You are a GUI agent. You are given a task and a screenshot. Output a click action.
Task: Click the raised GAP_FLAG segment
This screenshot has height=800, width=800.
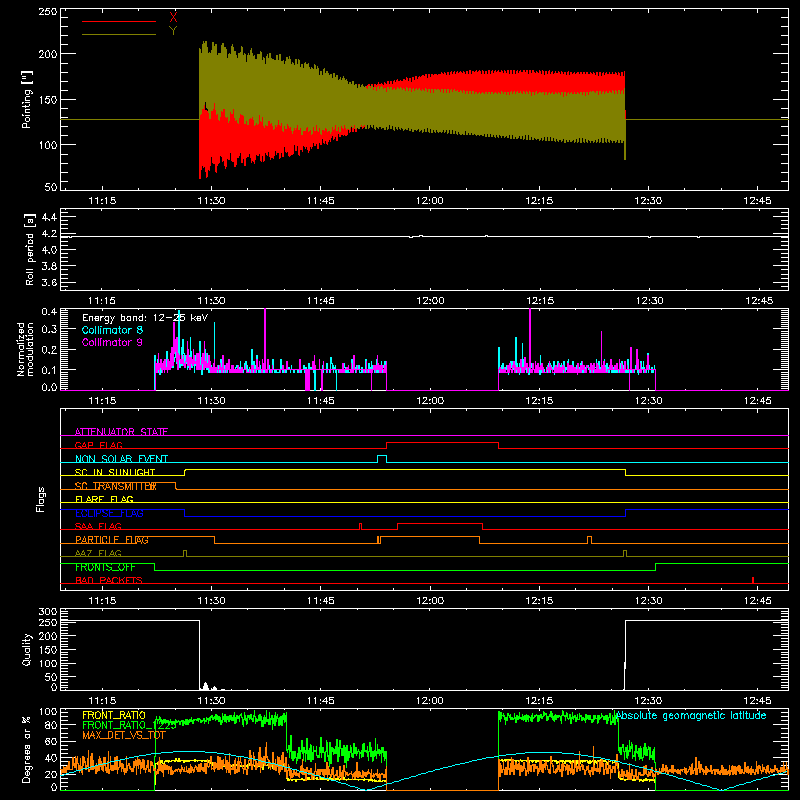(x=442, y=442)
